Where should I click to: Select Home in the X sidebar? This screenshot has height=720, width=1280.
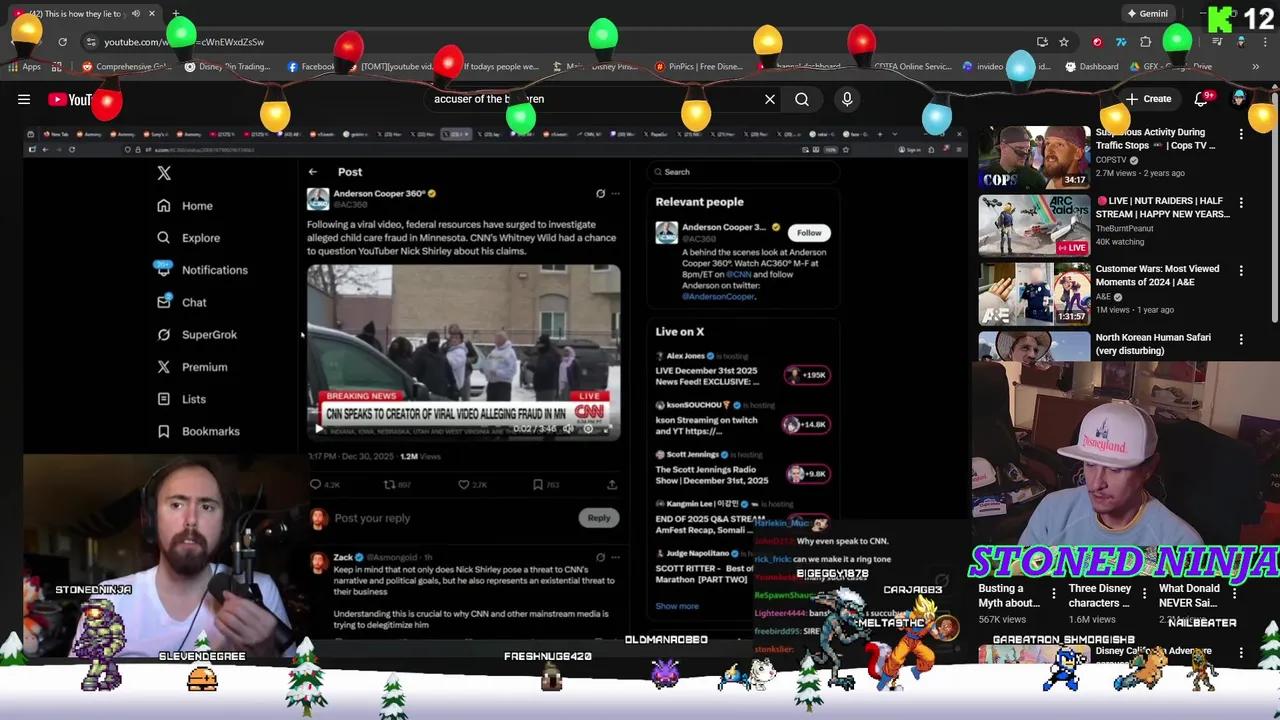[186, 206]
